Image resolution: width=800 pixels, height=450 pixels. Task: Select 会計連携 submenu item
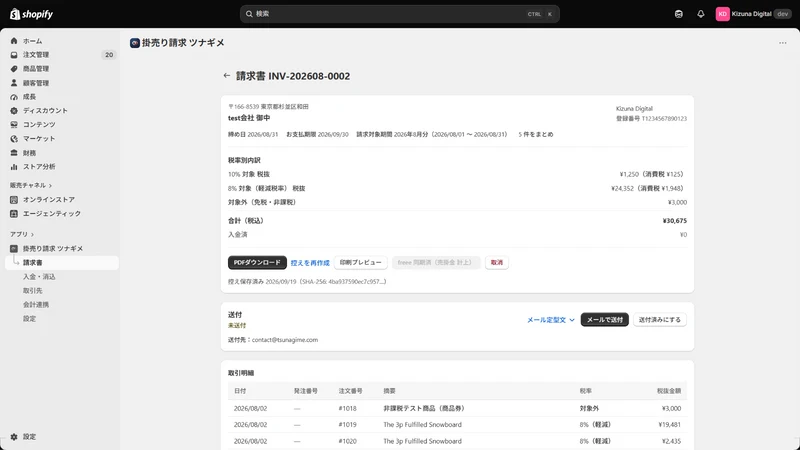click(x=36, y=305)
